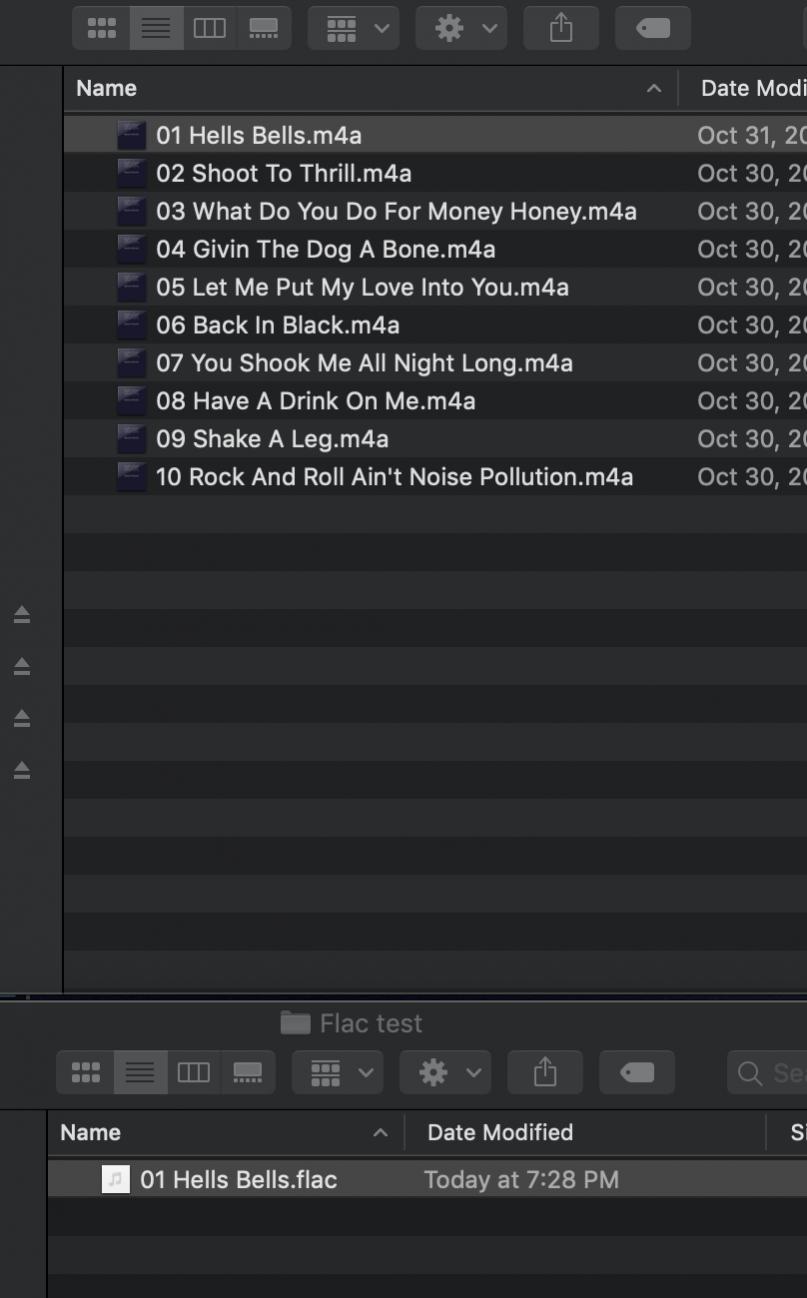This screenshot has height=1298, width=807.
Task: Select 06 Back In Black.m4a file
Action: [277, 325]
